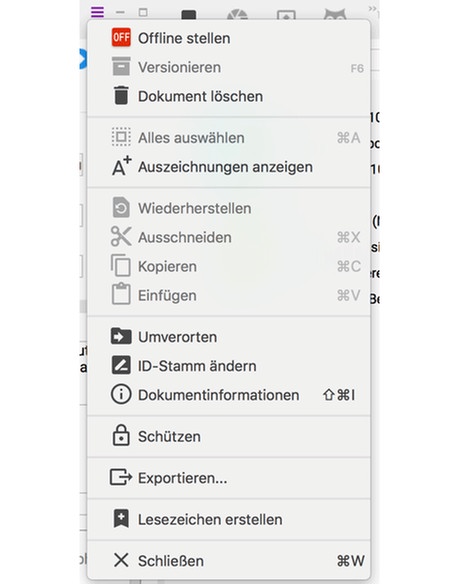Click the X icon beside Schließen
This screenshot has height=584, width=460.
click(x=121, y=560)
